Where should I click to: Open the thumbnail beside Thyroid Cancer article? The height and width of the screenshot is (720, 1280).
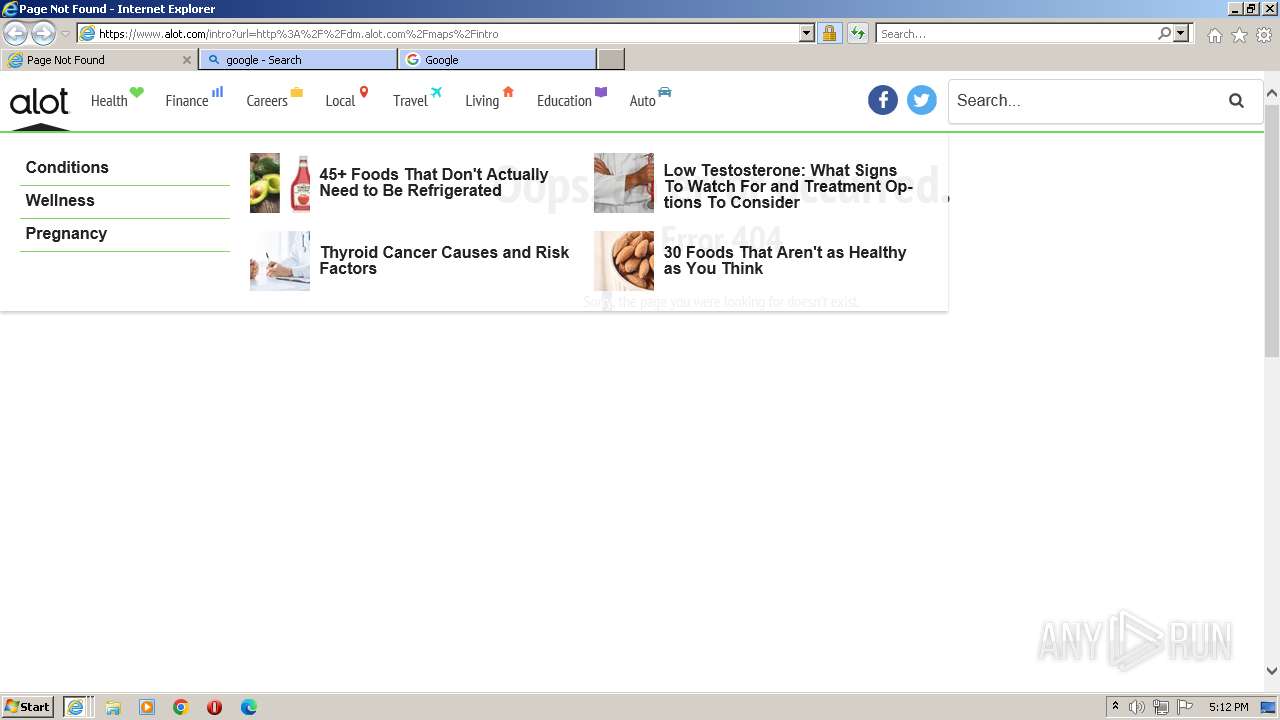pyautogui.click(x=280, y=261)
